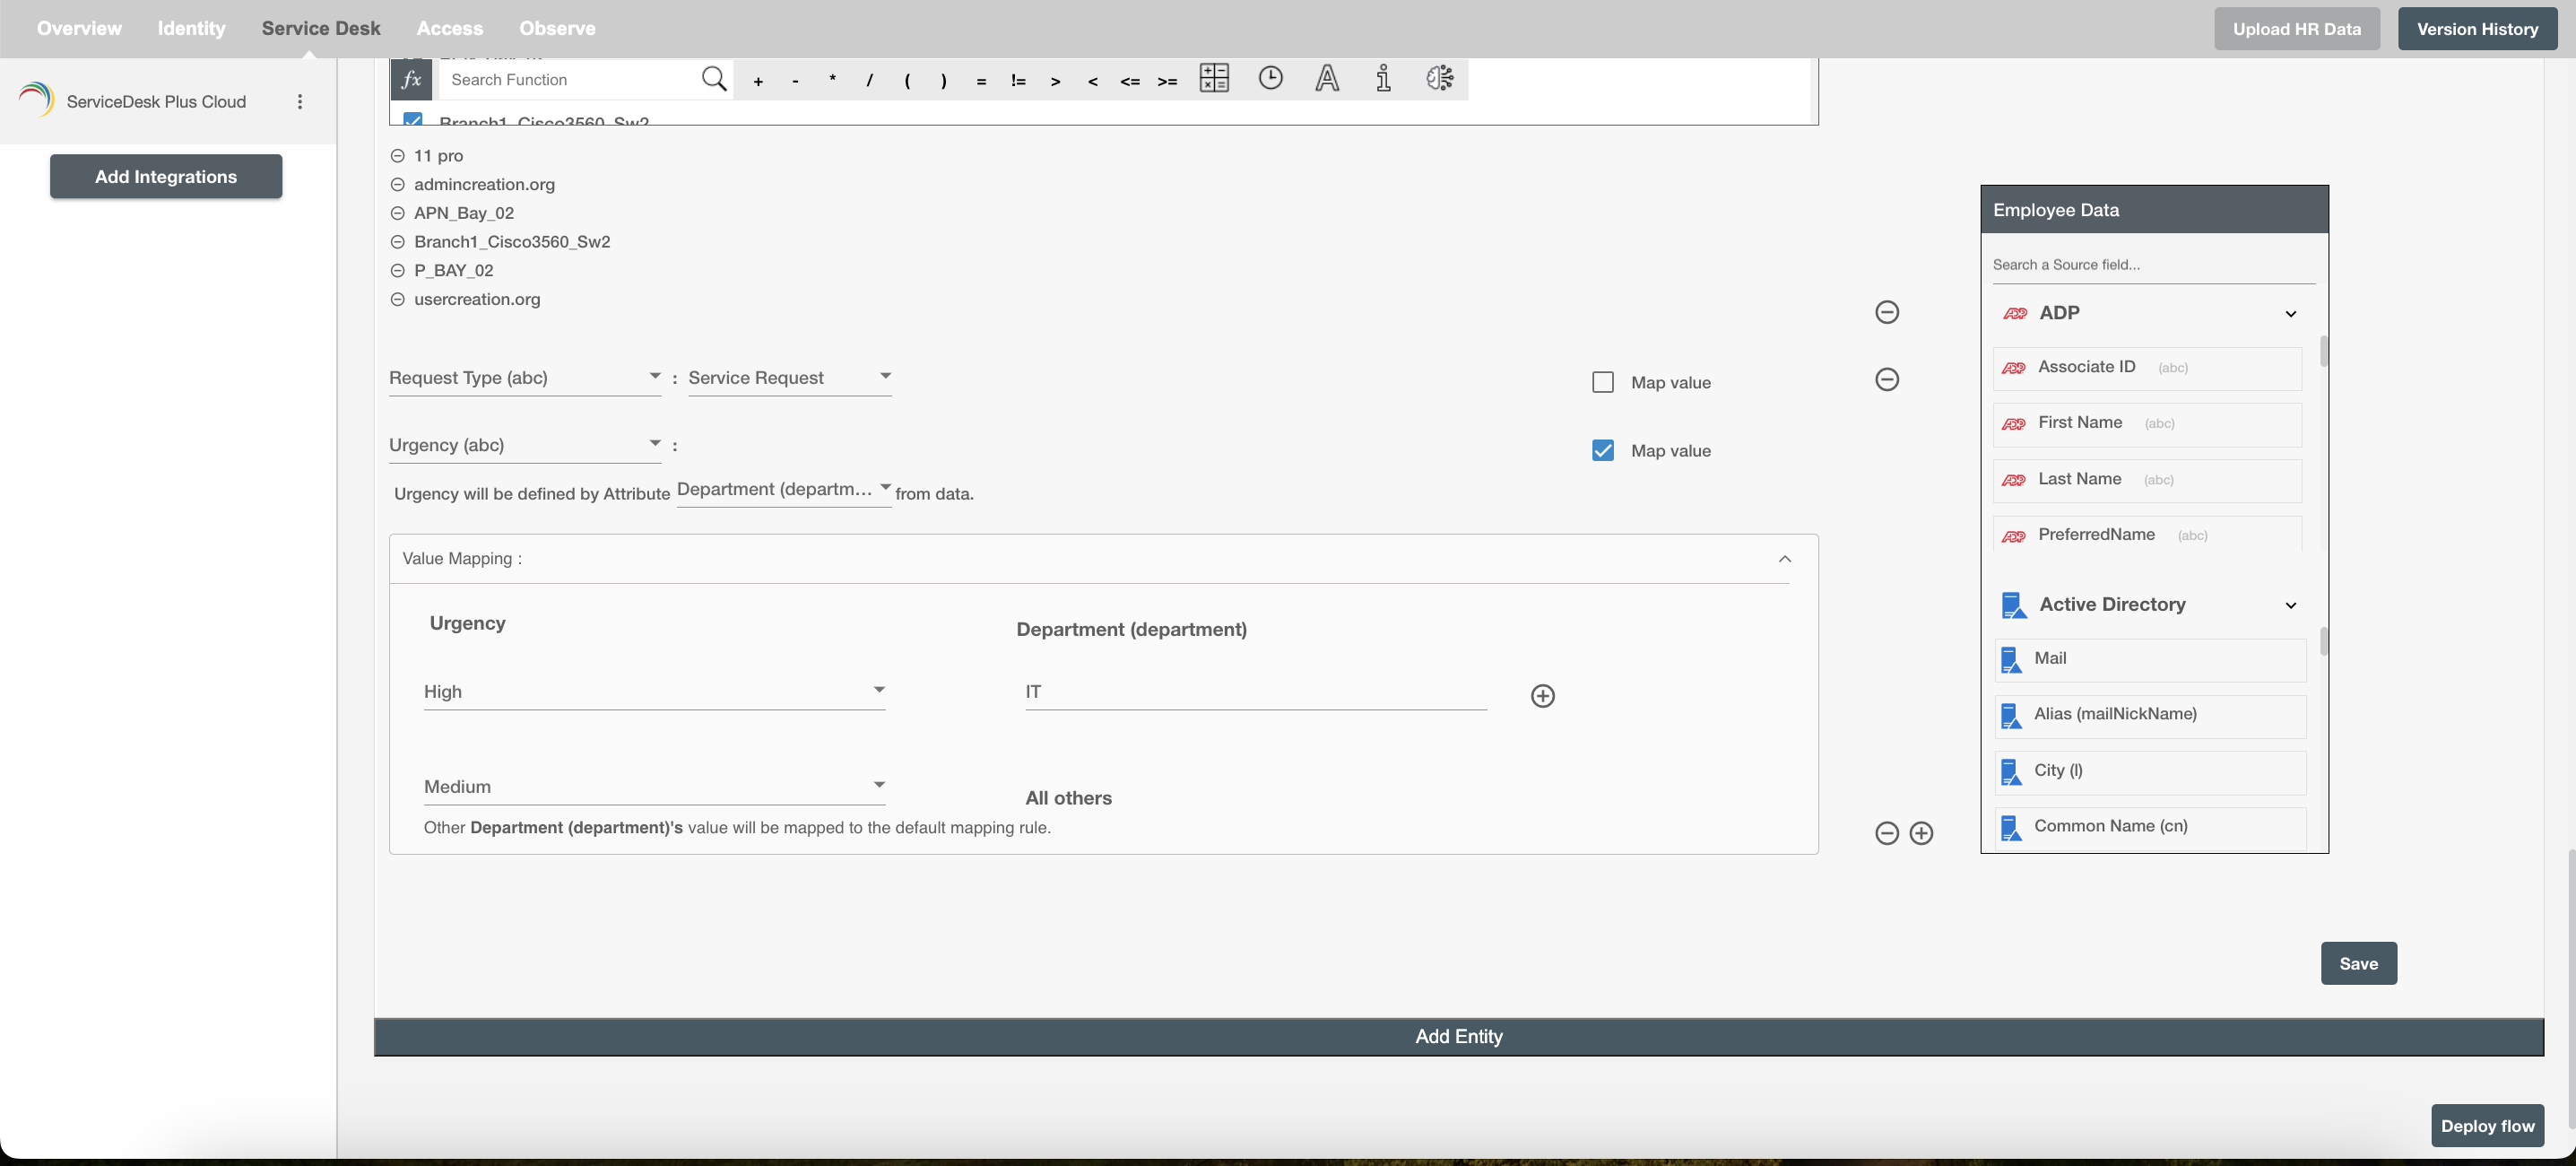
Task: Click the text/font icon in toolbar
Action: click(1327, 79)
